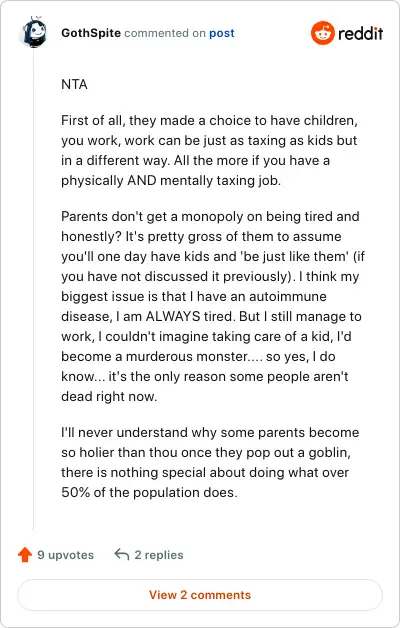Click the "commented on" gray text
The image size is (400, 628).
165,33
